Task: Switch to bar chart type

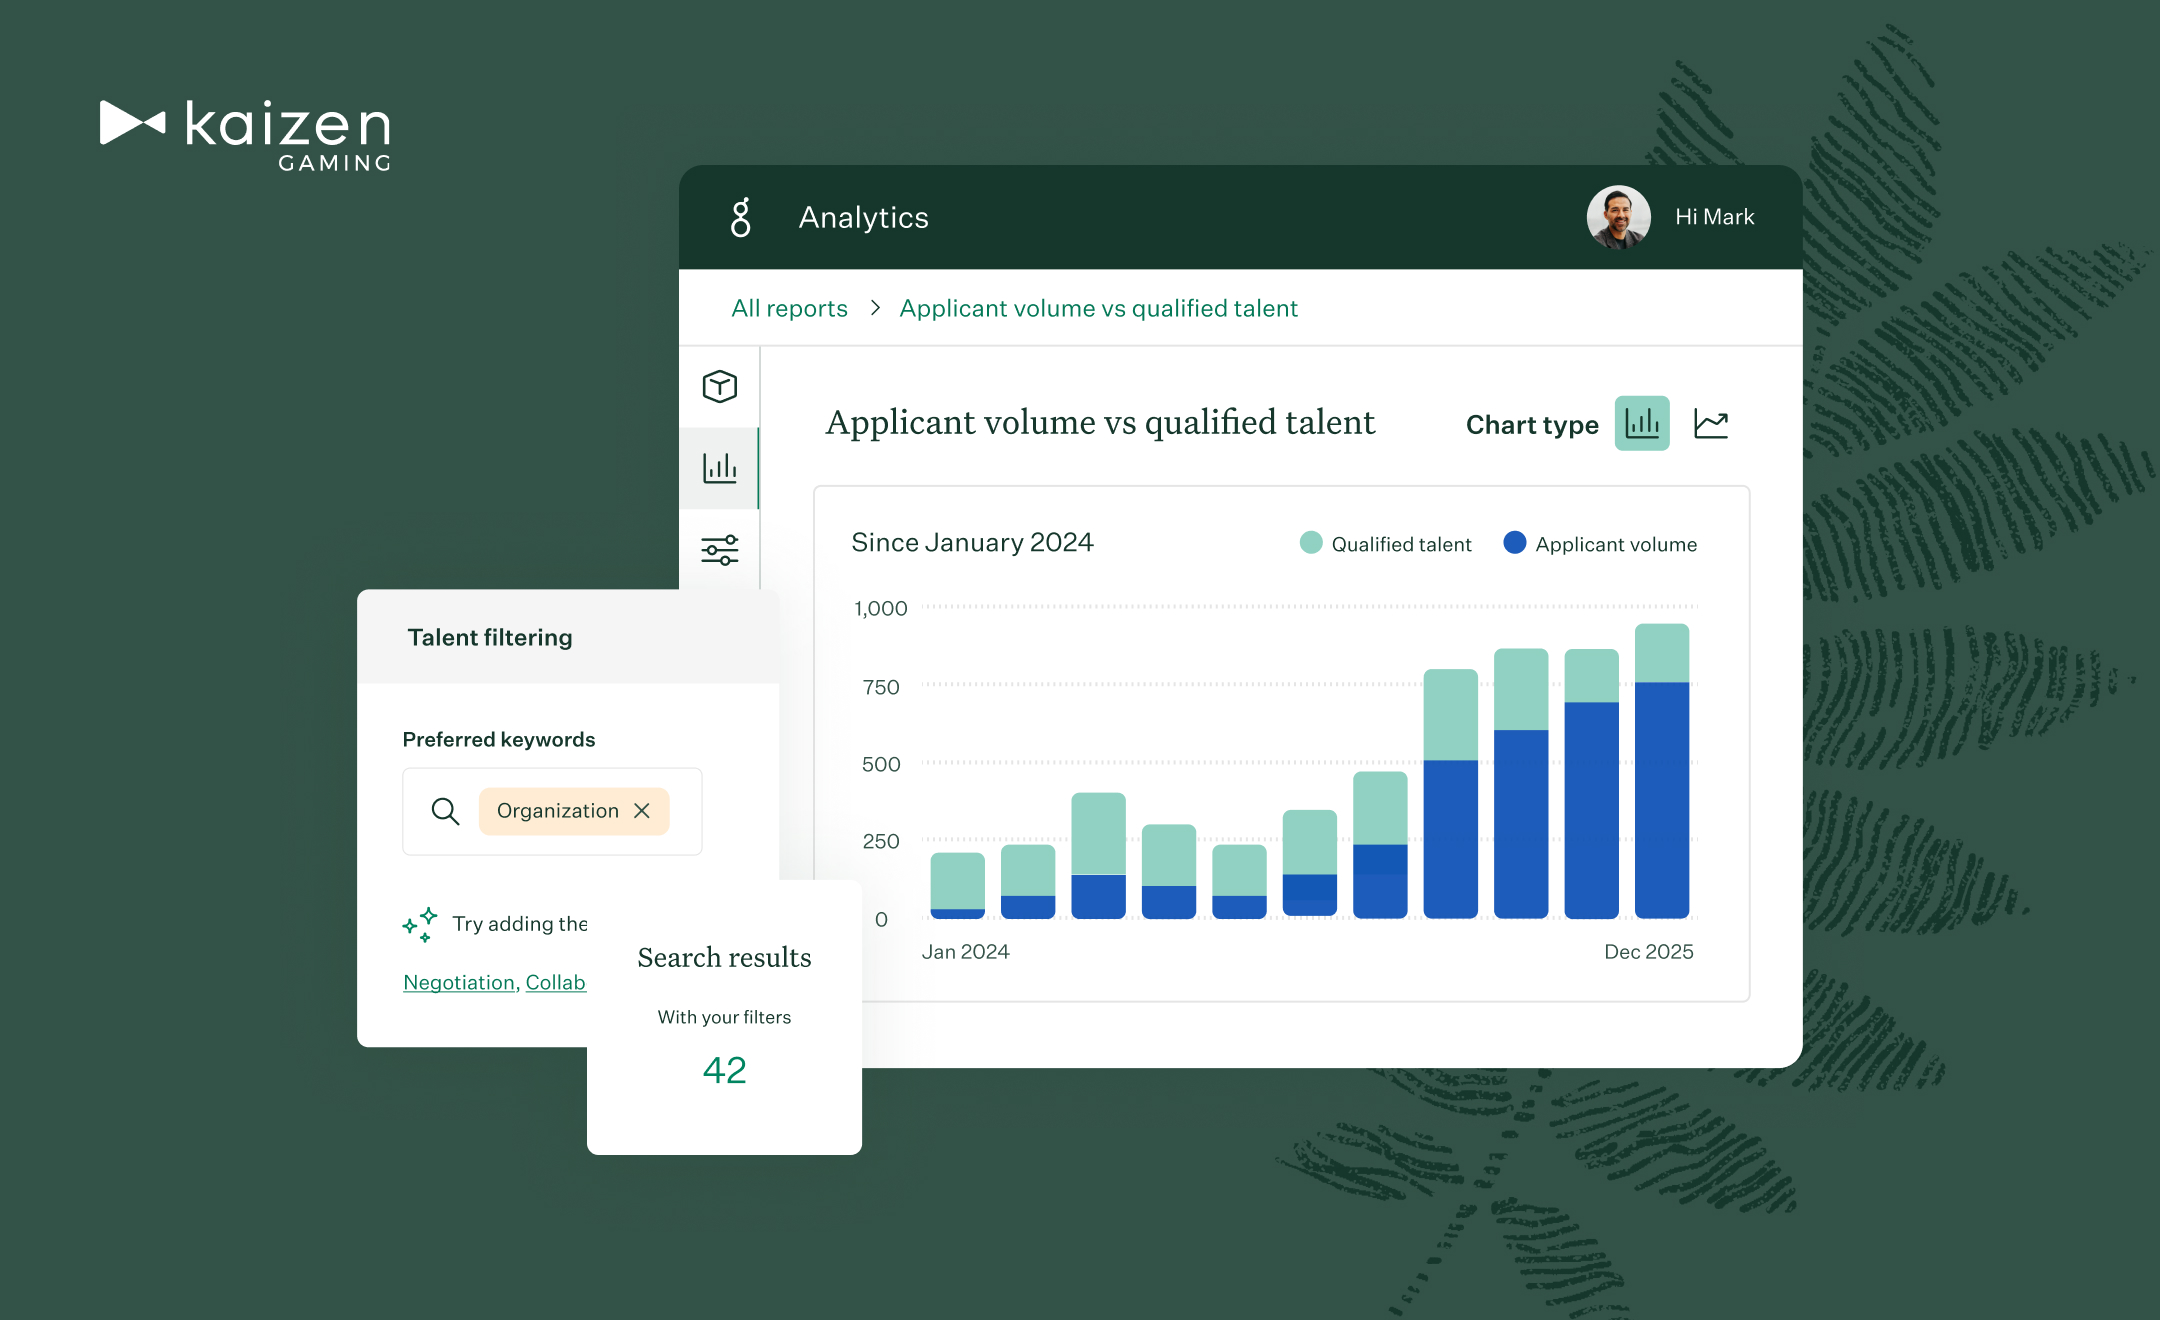Action: point(1641,424)
